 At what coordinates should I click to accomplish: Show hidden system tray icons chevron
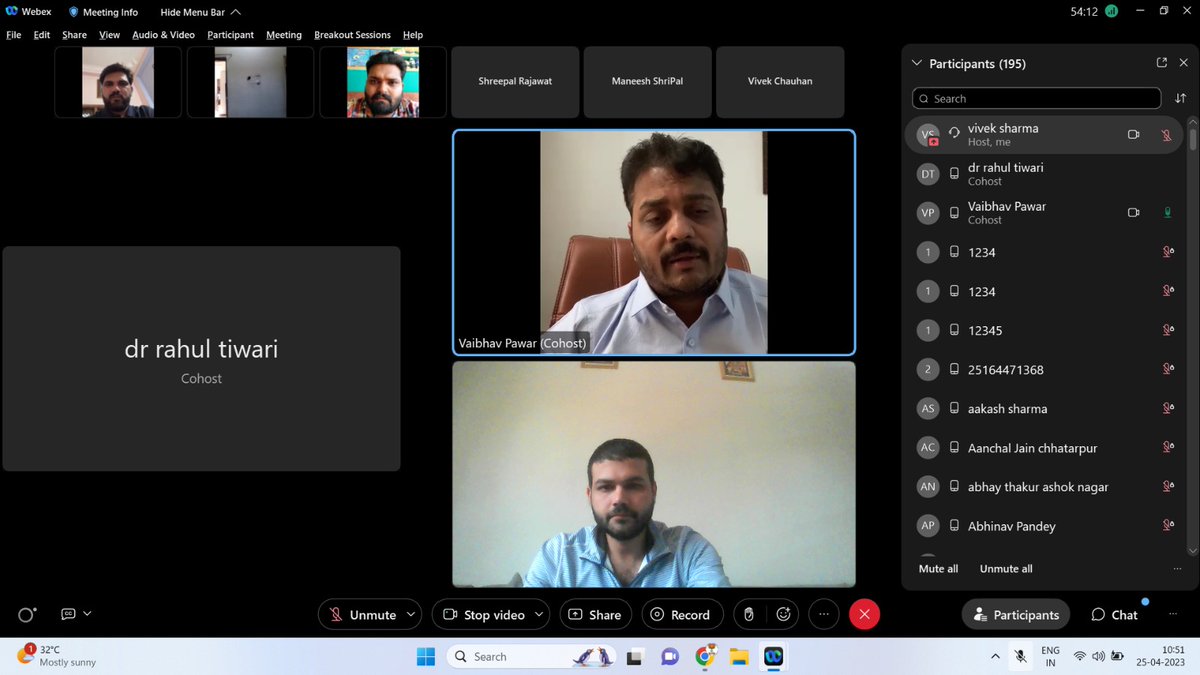(995, 657)
